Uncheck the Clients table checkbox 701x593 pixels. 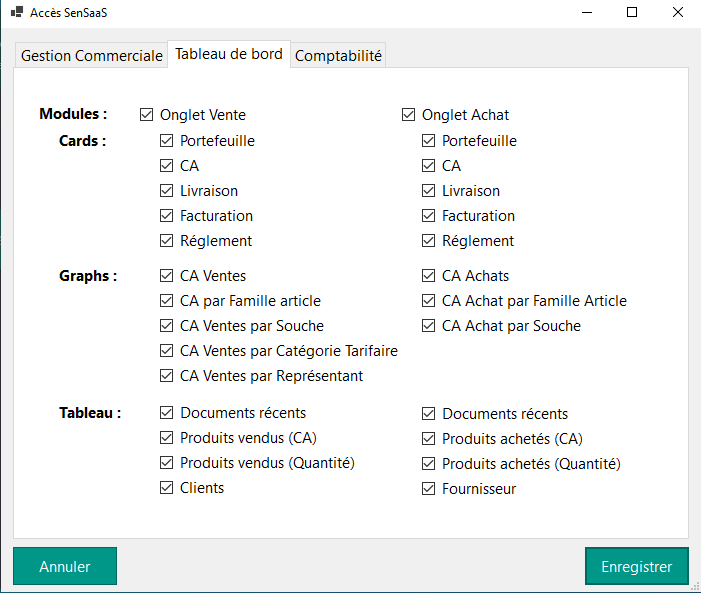coord(167,488)
